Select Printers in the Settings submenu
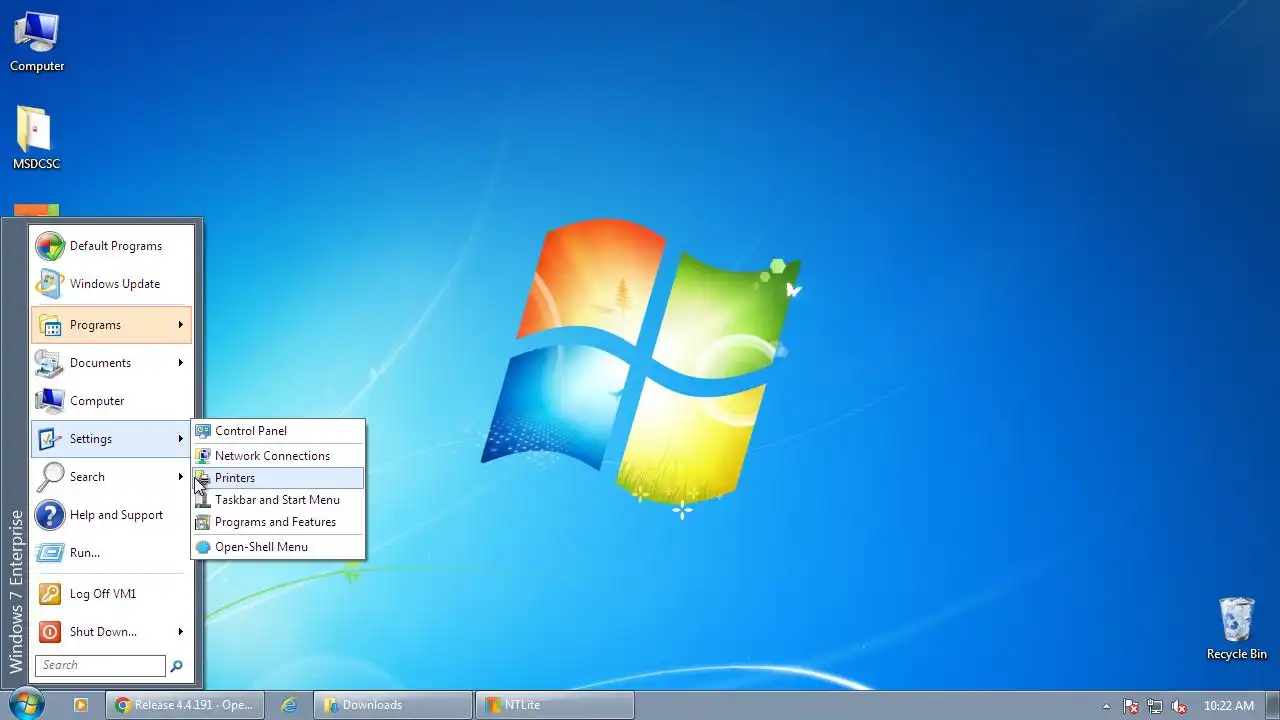 click(x=278, y=478)
